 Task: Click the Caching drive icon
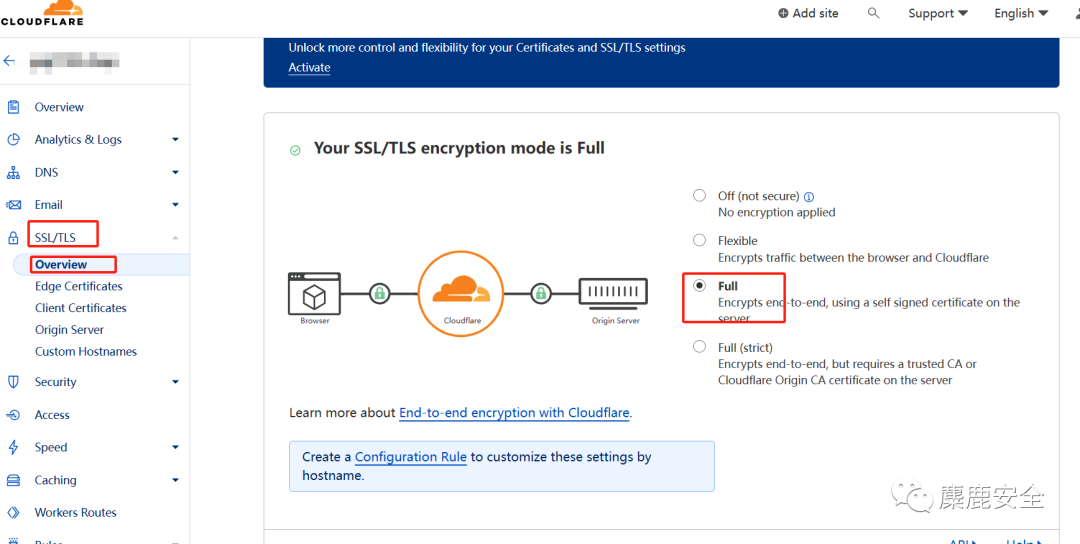tap(13, 480)
